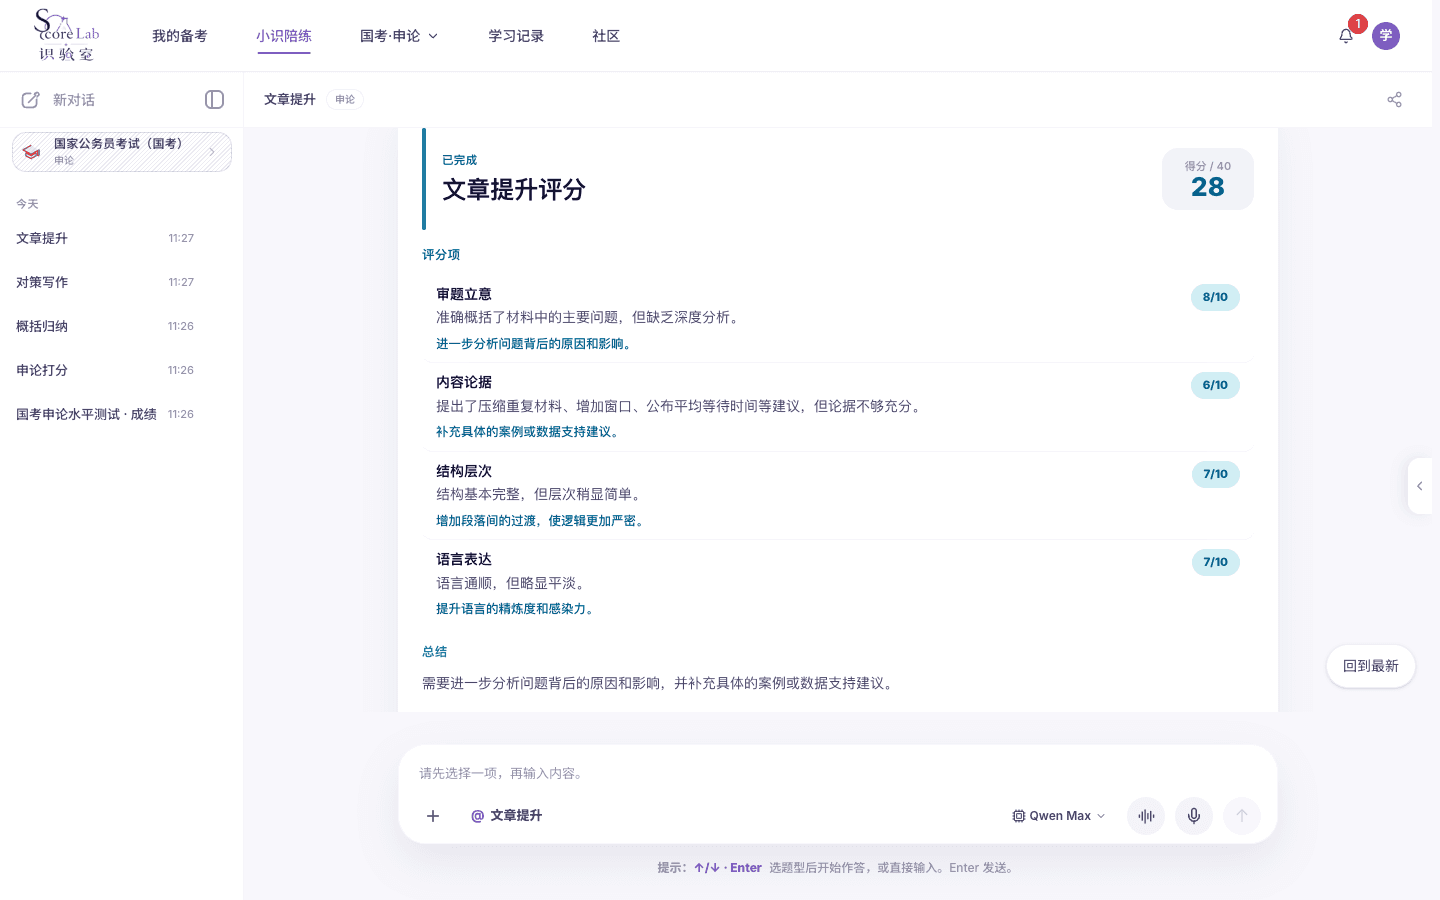Open the 概括归纳 conversation
The image size is (1440, 900).
(x=105, y=326)
